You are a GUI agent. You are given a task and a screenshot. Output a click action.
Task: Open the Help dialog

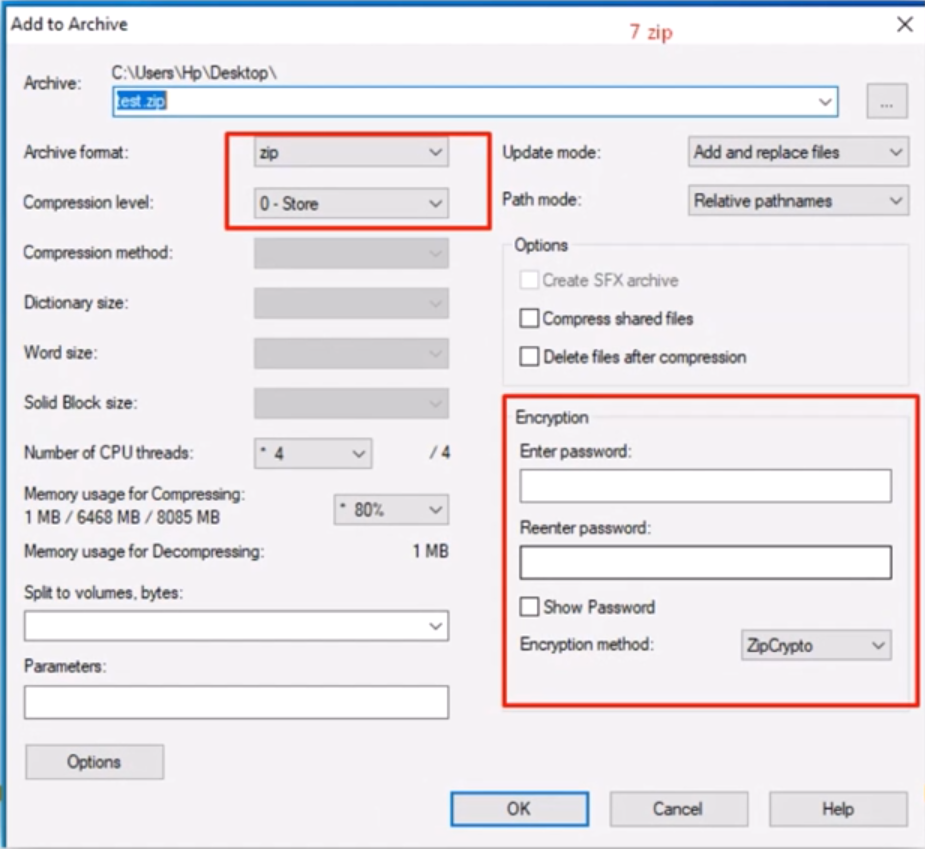click(838, 809)
